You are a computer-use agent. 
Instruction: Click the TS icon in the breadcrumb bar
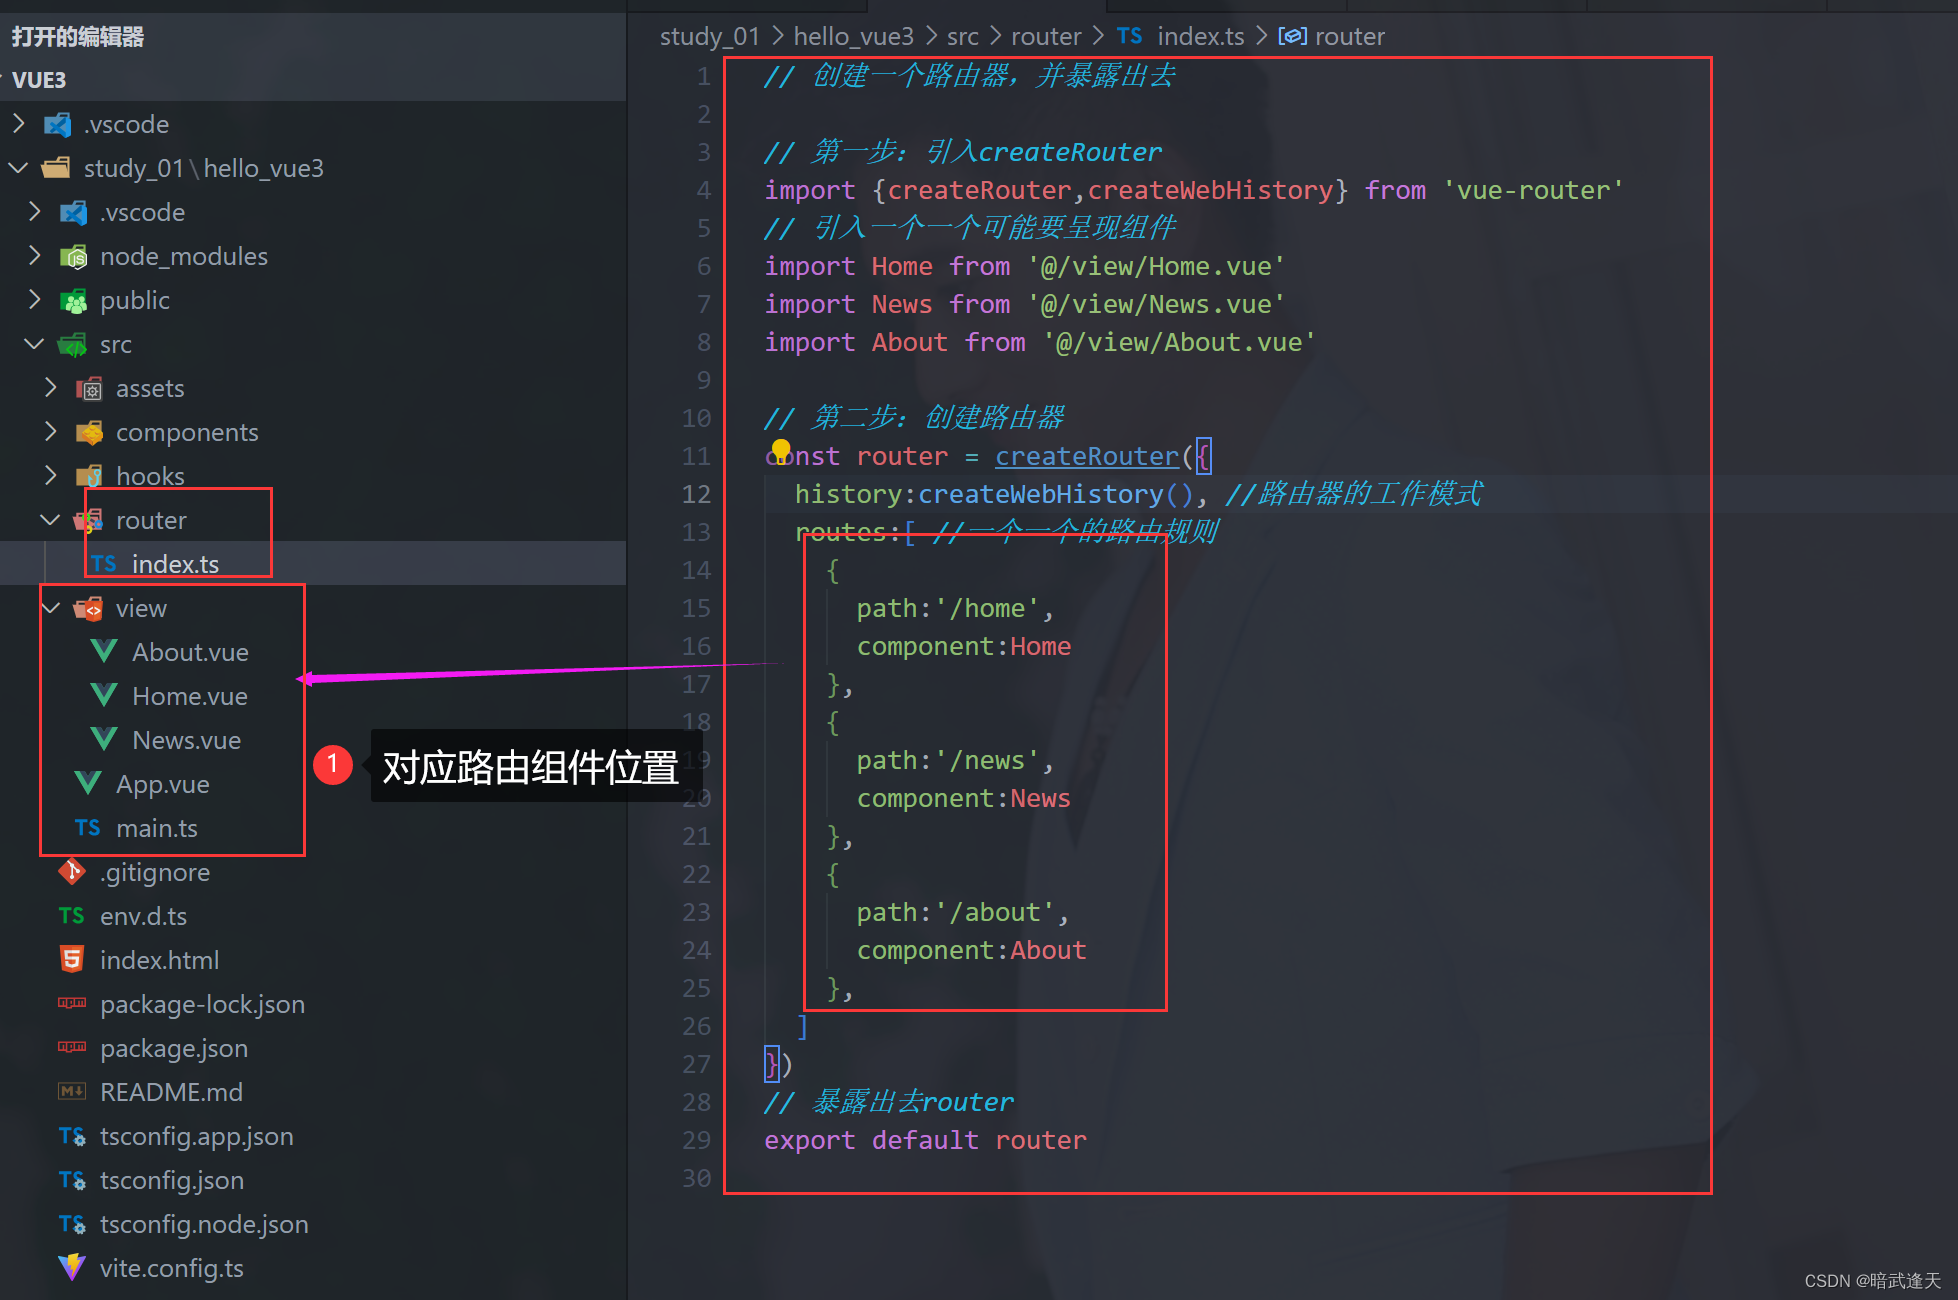pos(1130,36)
